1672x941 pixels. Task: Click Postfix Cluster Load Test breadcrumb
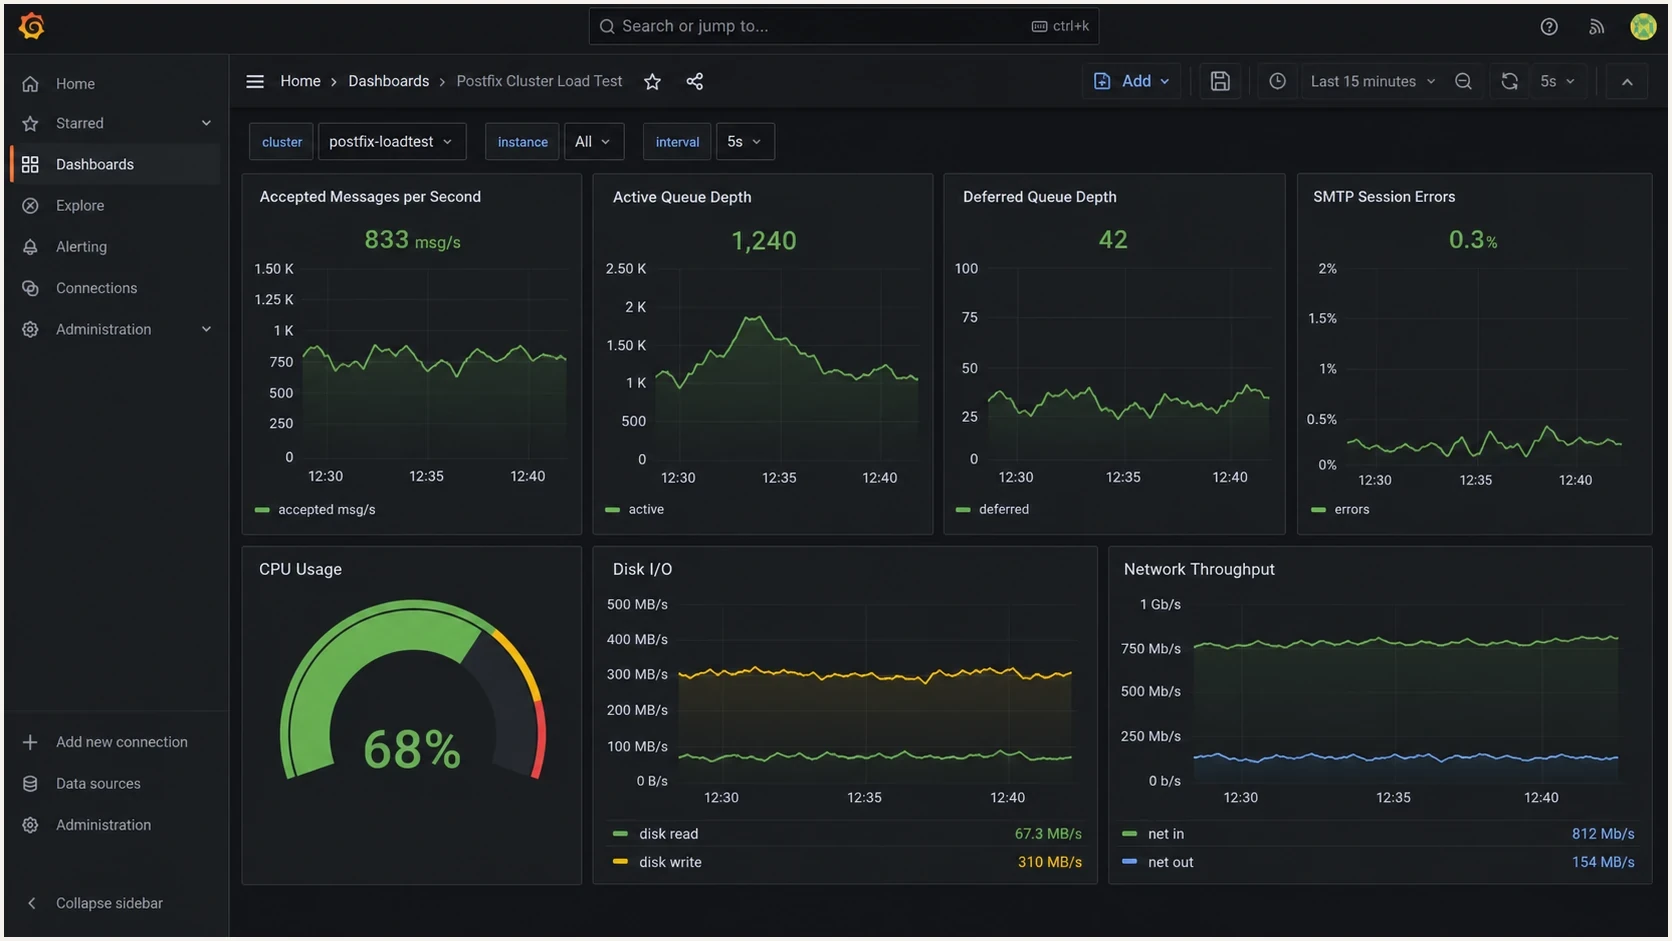pos(539,81)
